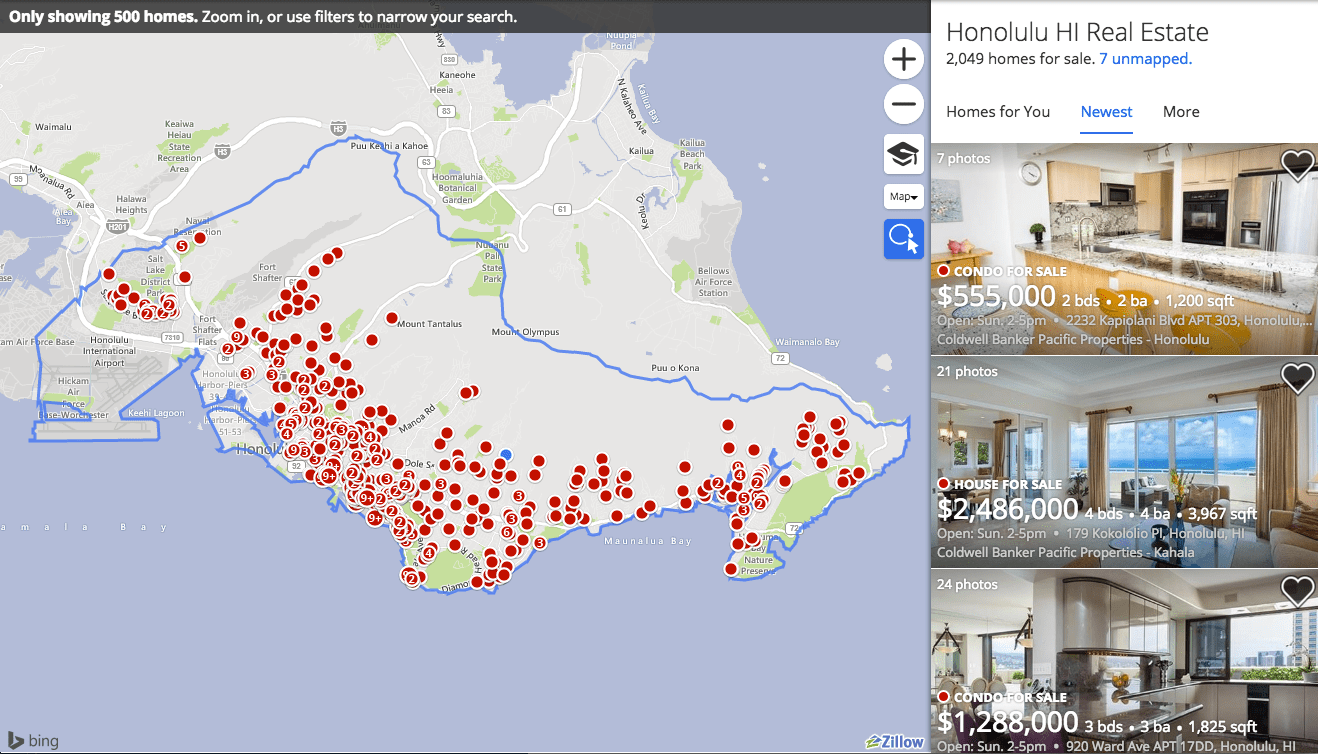Favorite the $2,486,000 house listing
Image resolution: width=1318 pixels, height=754 pixels.
[1297, 378]
